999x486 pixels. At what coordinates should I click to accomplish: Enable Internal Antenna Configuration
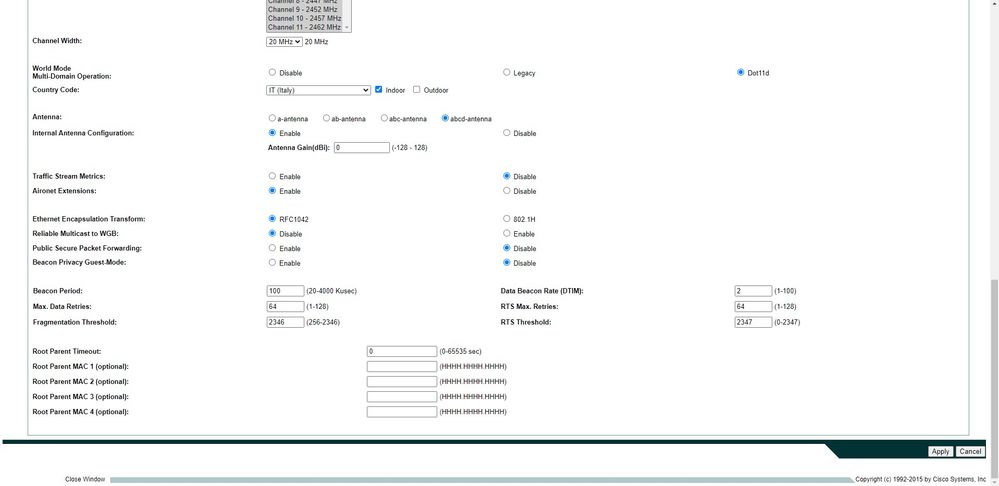coord(272,133)
